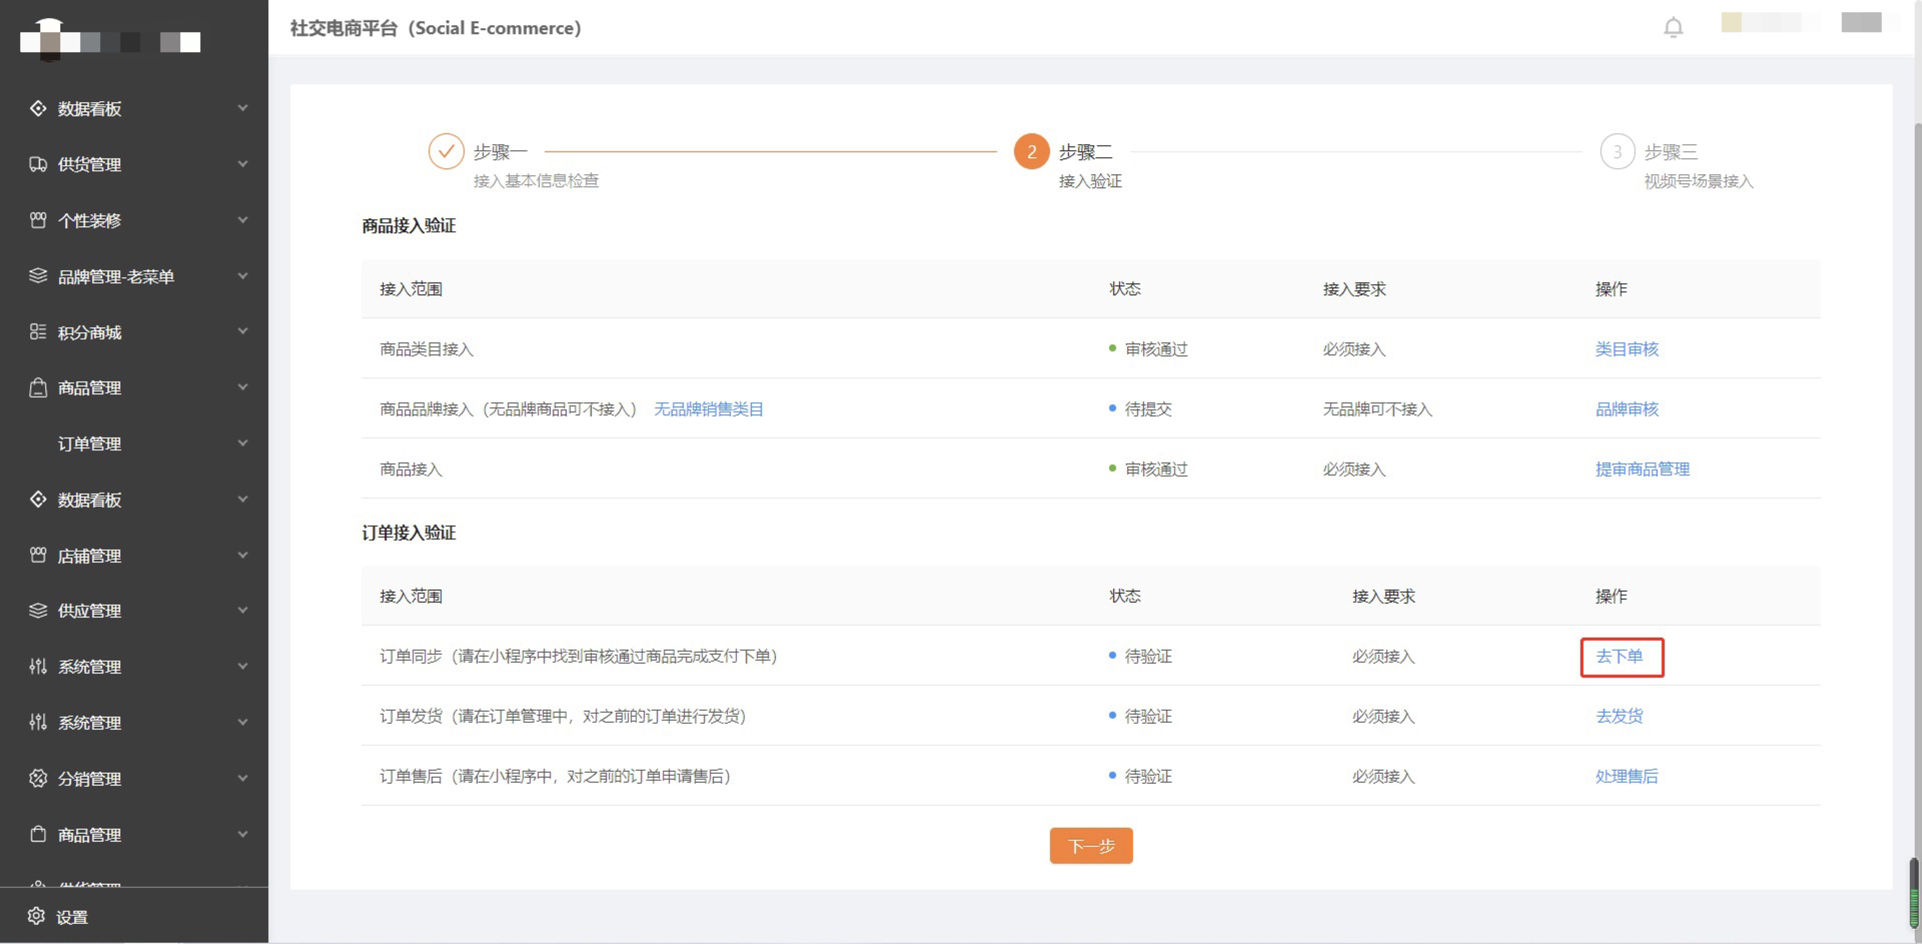The image size is (1922, 944).
Task: Open the 无品牌销售类目 link
Action: [x=708, y=409]
